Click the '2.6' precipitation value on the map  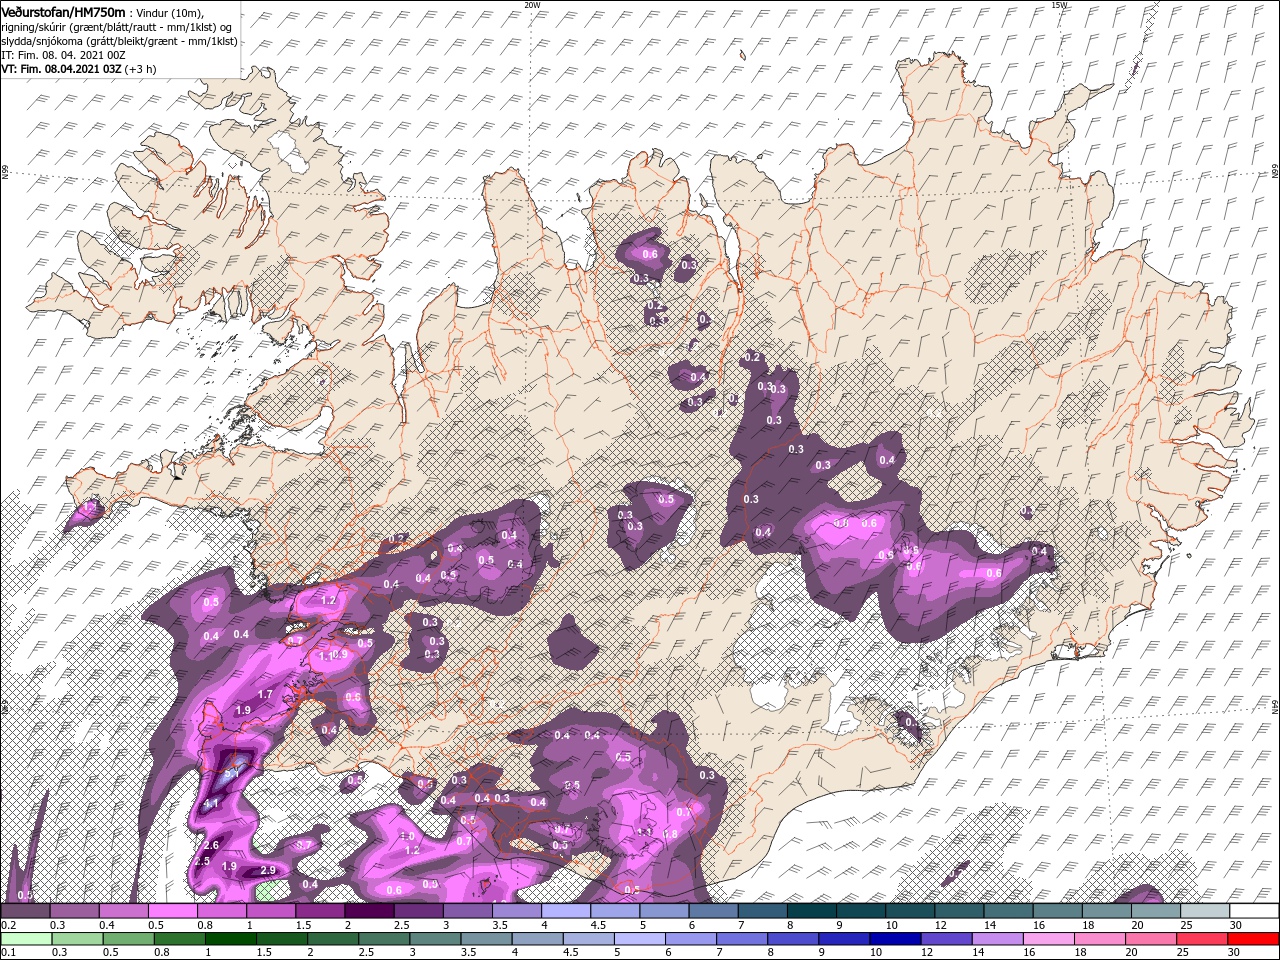pos(211,846)
